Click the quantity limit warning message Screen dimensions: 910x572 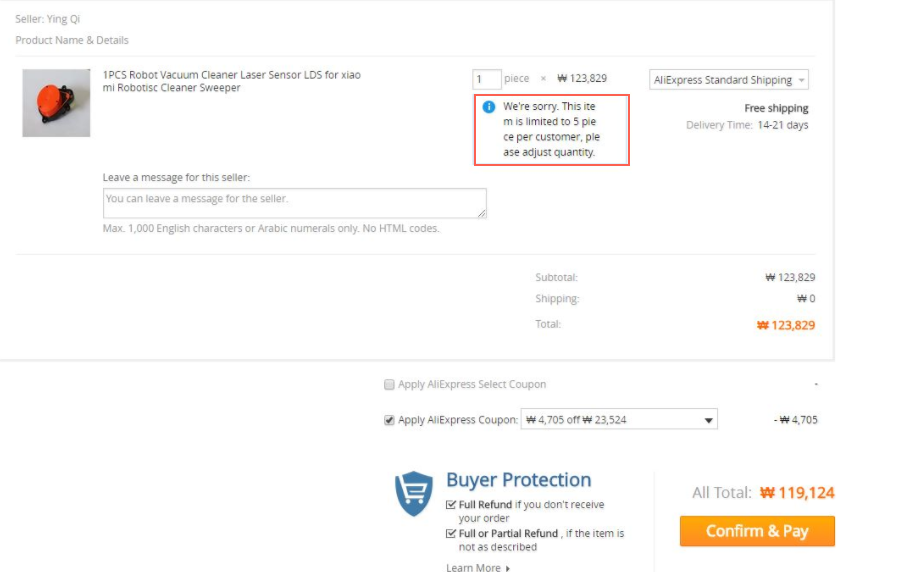click(551, 130)
